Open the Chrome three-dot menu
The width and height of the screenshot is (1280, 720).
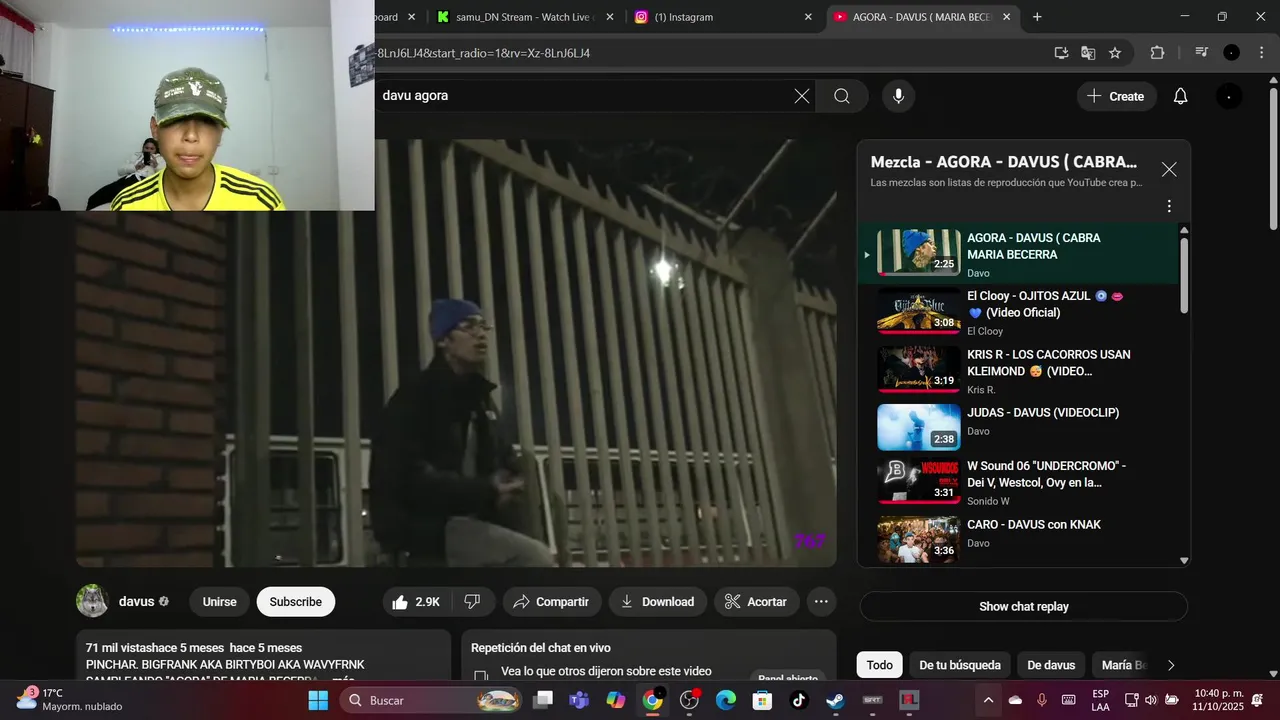(x=1260, y=53)
